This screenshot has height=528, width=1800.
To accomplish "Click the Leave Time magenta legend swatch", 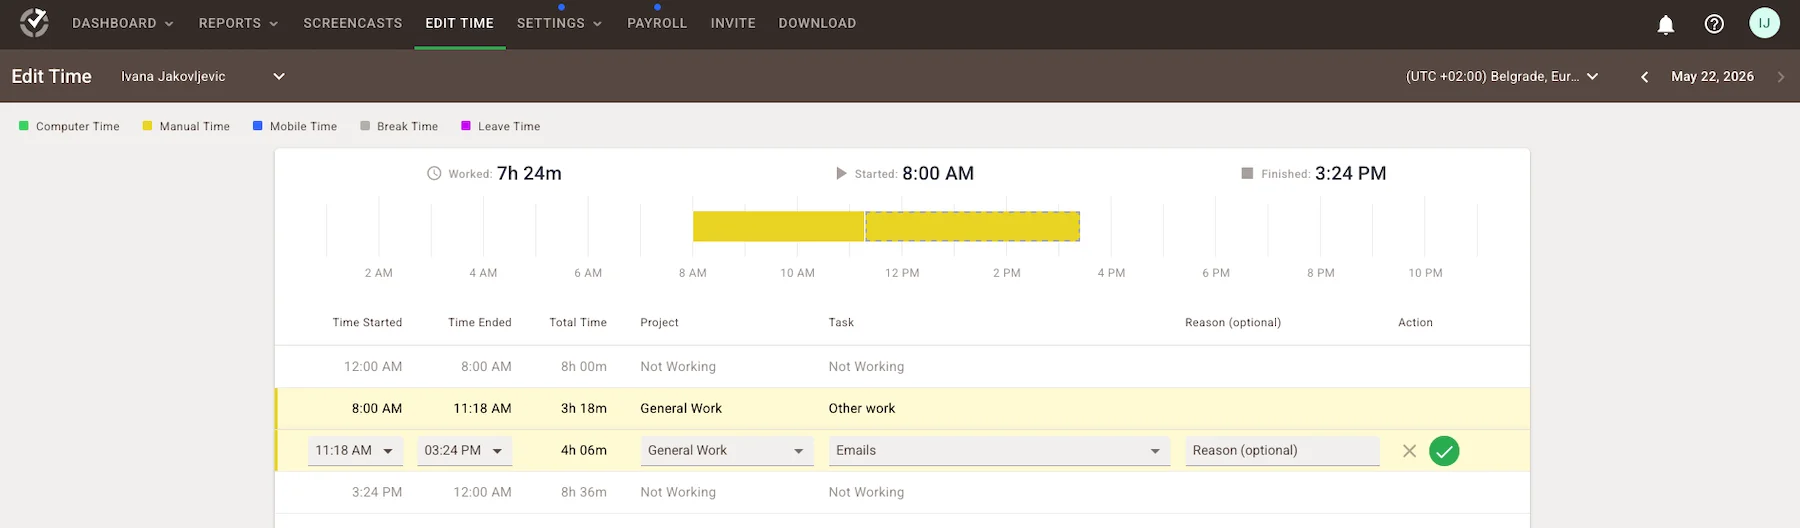I will tap(465, 126).
